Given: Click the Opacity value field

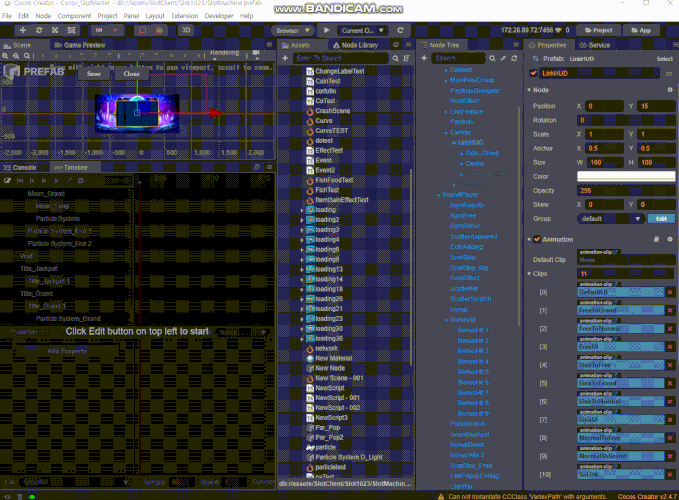Looking at the screenshot, I should click(x=626, y=190).
